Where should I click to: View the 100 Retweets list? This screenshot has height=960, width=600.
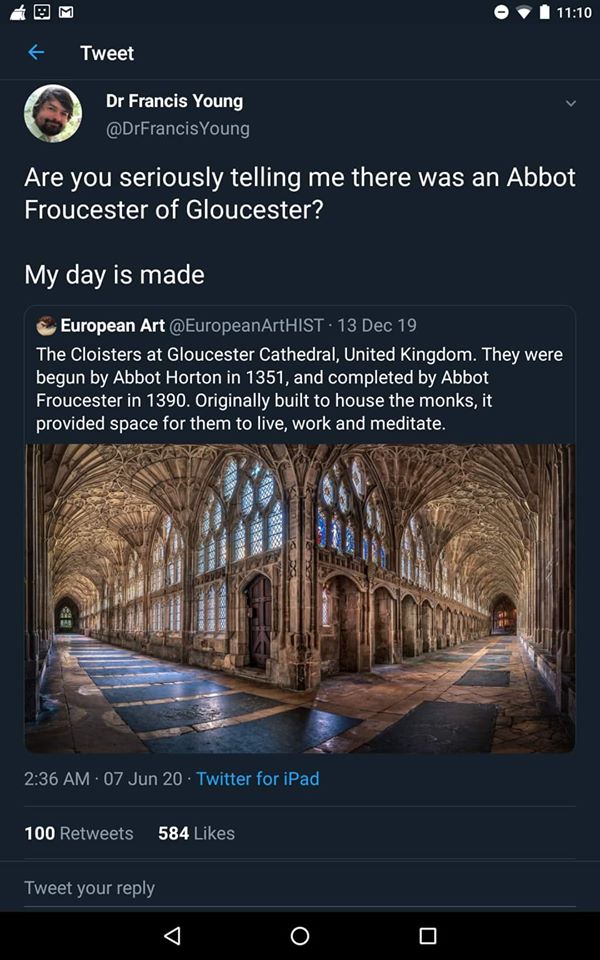point(78,833)
